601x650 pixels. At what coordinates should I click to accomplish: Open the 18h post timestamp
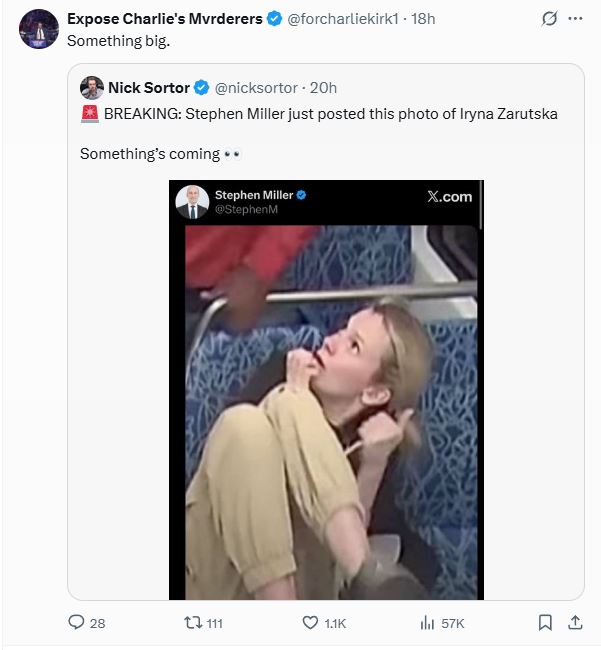(x=424, y=19)
